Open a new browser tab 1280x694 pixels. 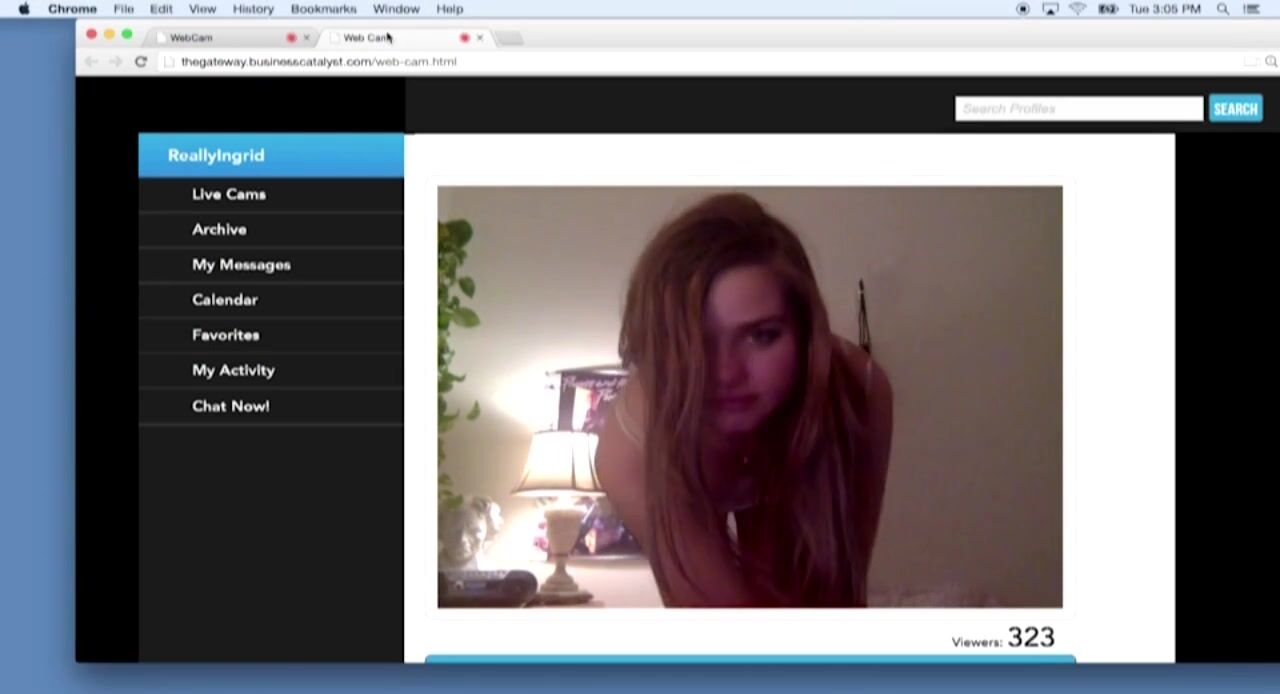(509, 38)
